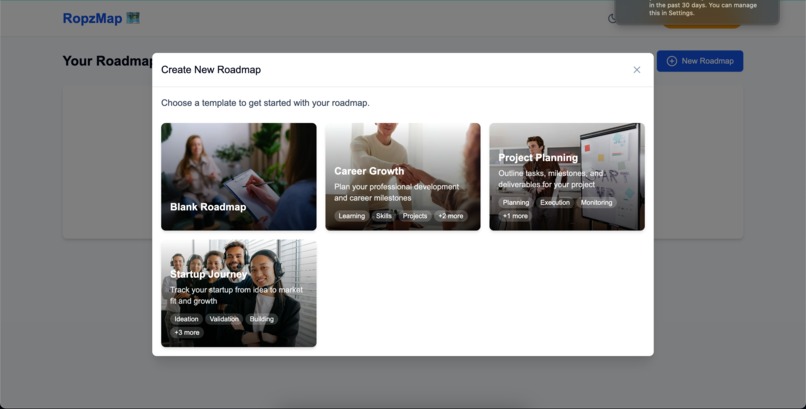
Task: Click the RopzMap logo text
Action: tap(92, 18)
